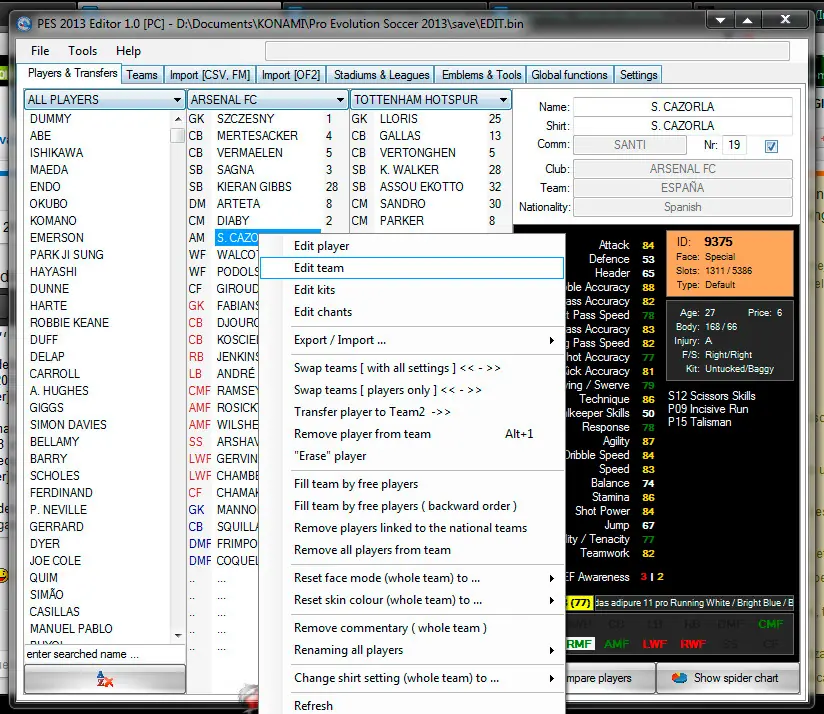Image resolution: width=824 pixels, height=714 pixels.
Task: Click the search name input field
Action: 104,654
